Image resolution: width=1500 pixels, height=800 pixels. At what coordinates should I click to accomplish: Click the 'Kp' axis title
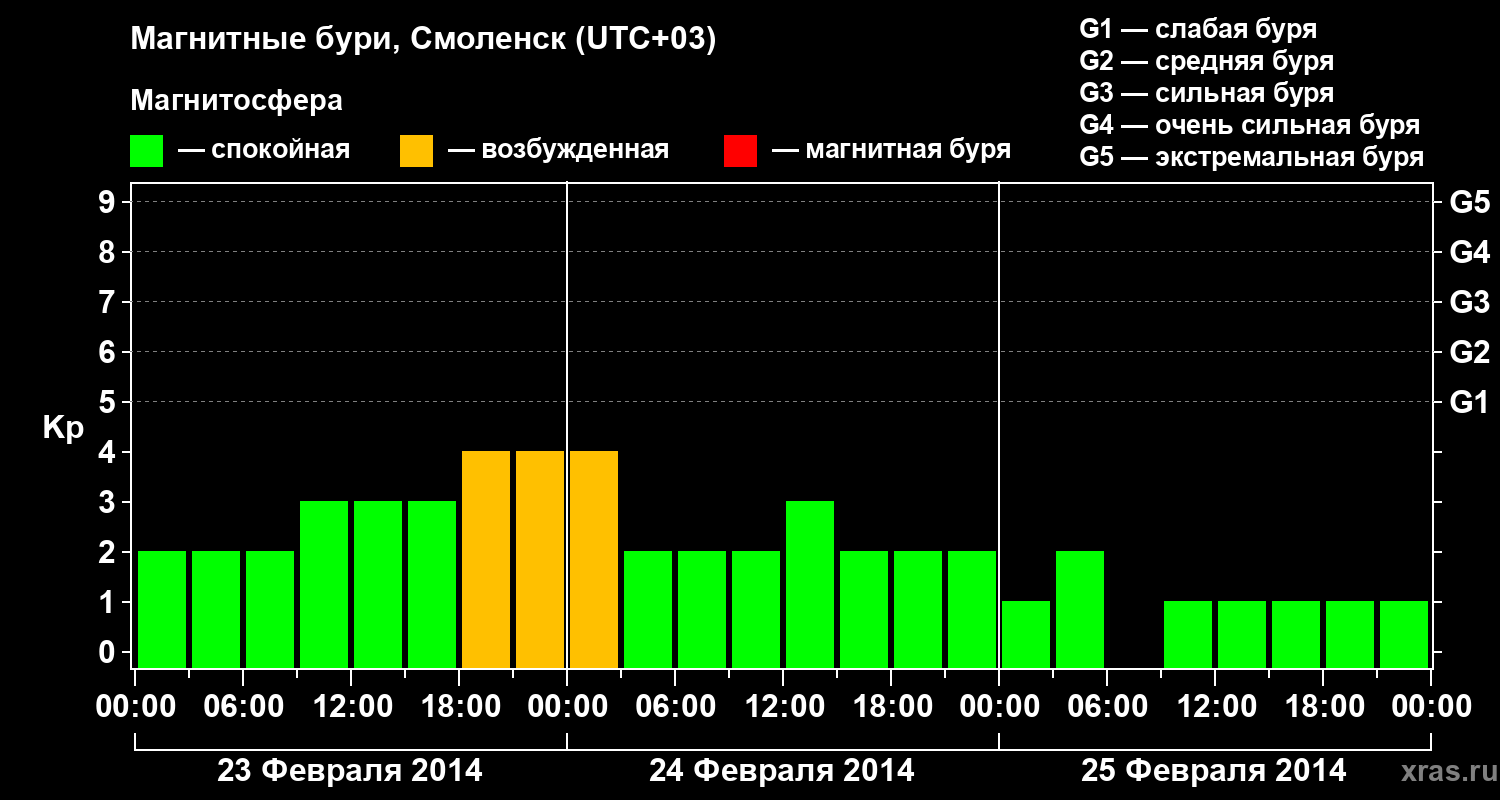click(x=64, y=427)
